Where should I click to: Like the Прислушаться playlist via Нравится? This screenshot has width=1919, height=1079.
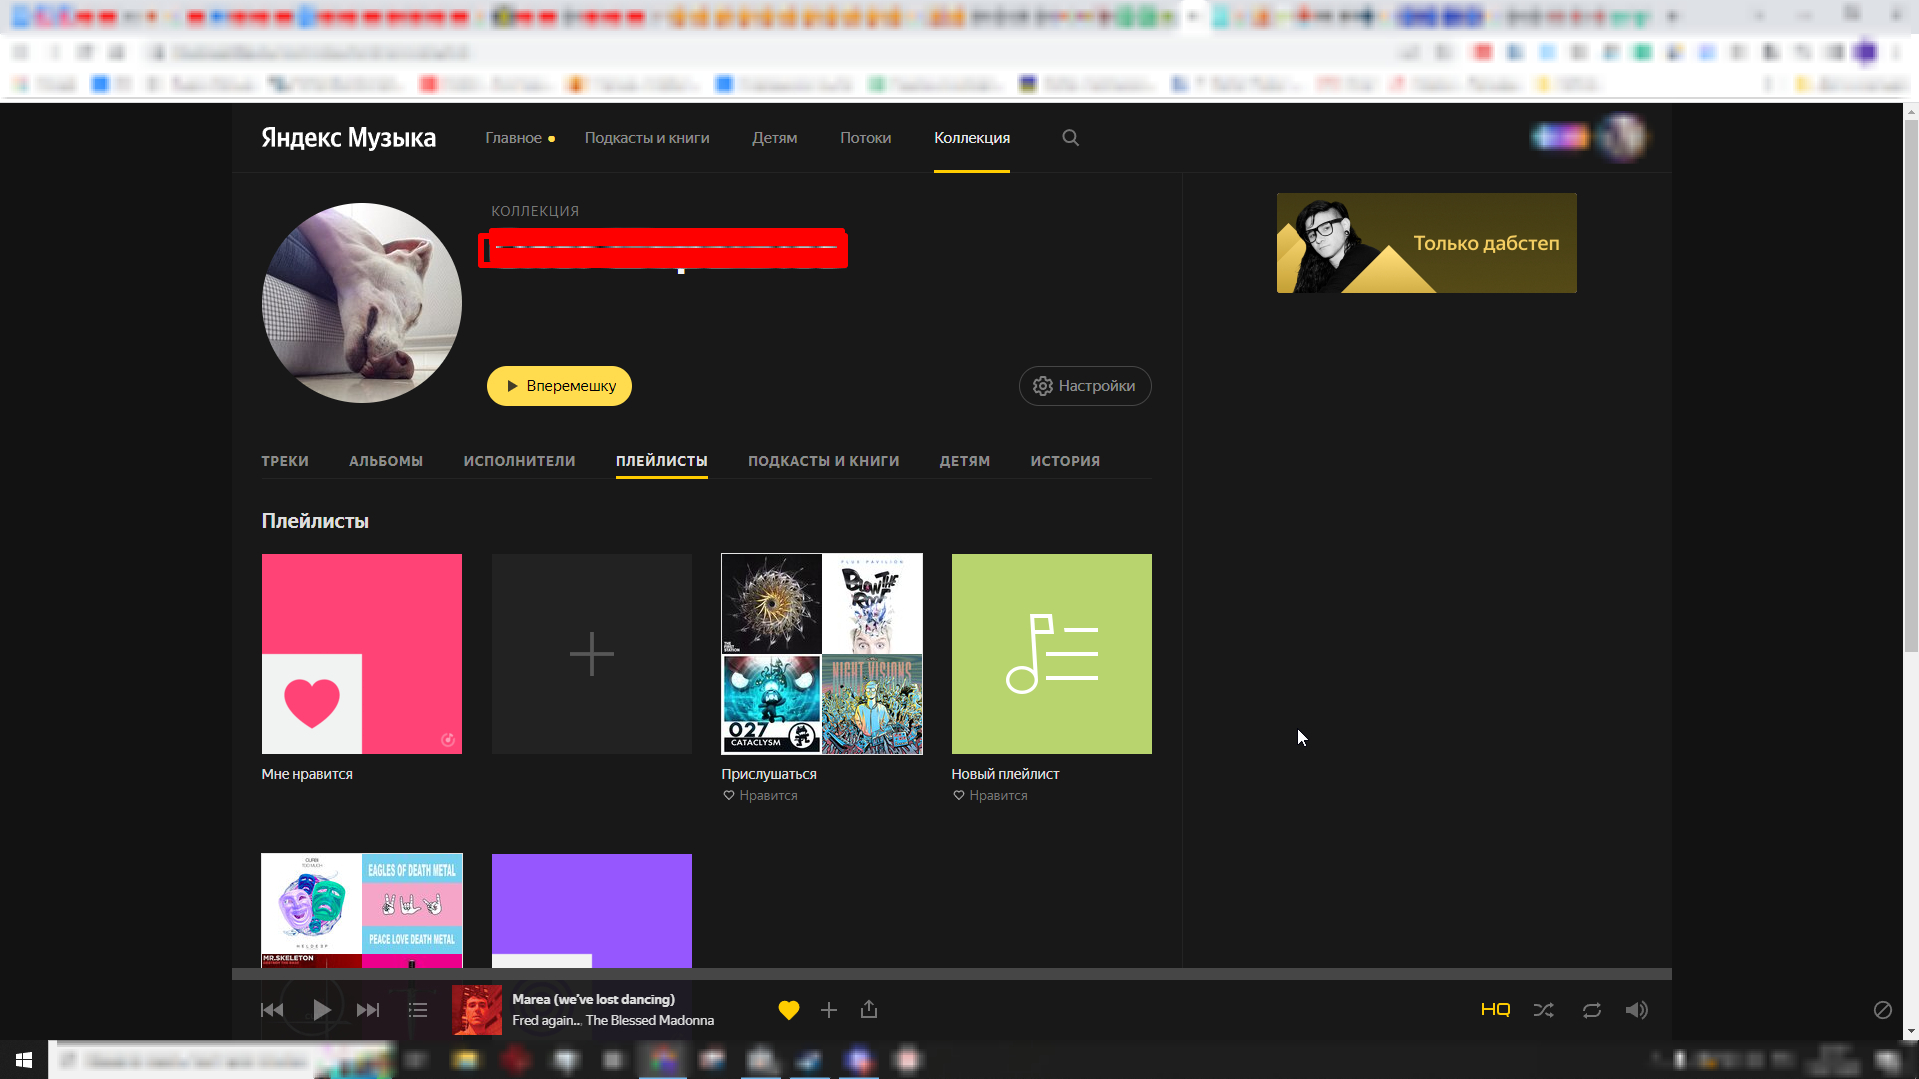pyautogui.click(x=761, y=796)
